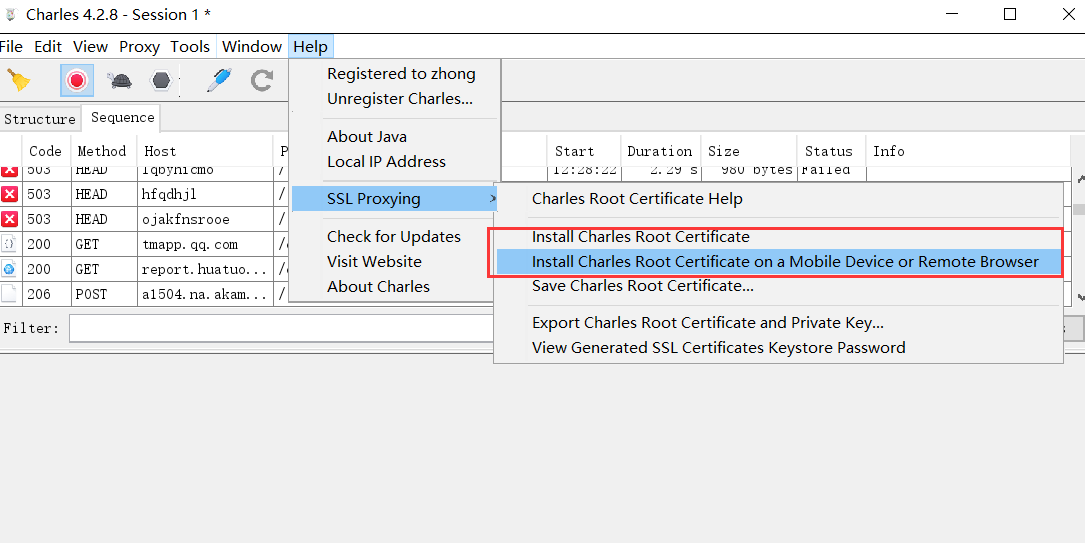Viewport: 1085px width, 543px height.
Task: Click the error icon for hfqdhjl row
Action: pyautogui.click(x=10, y=194)
